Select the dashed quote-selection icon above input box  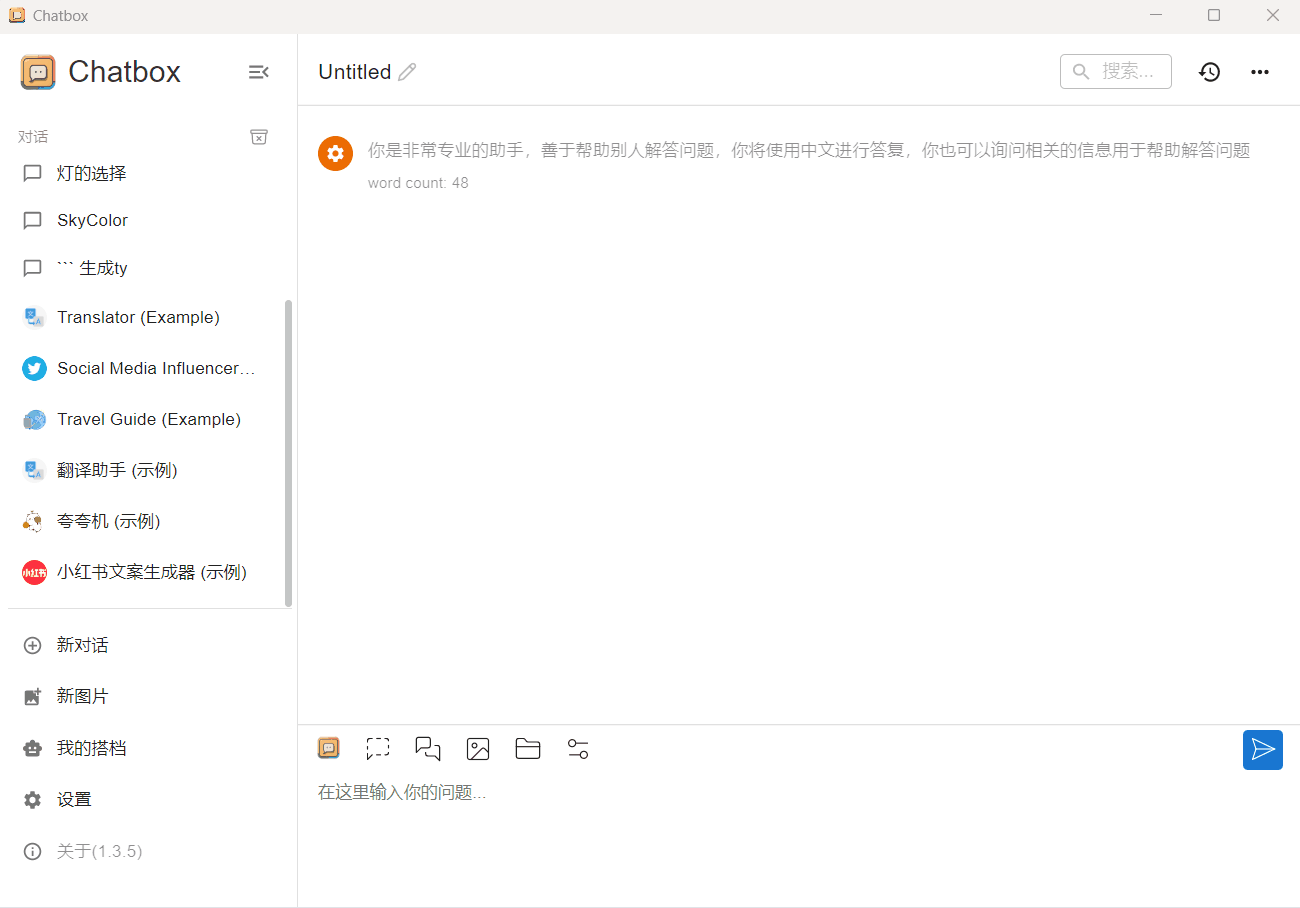378,748
